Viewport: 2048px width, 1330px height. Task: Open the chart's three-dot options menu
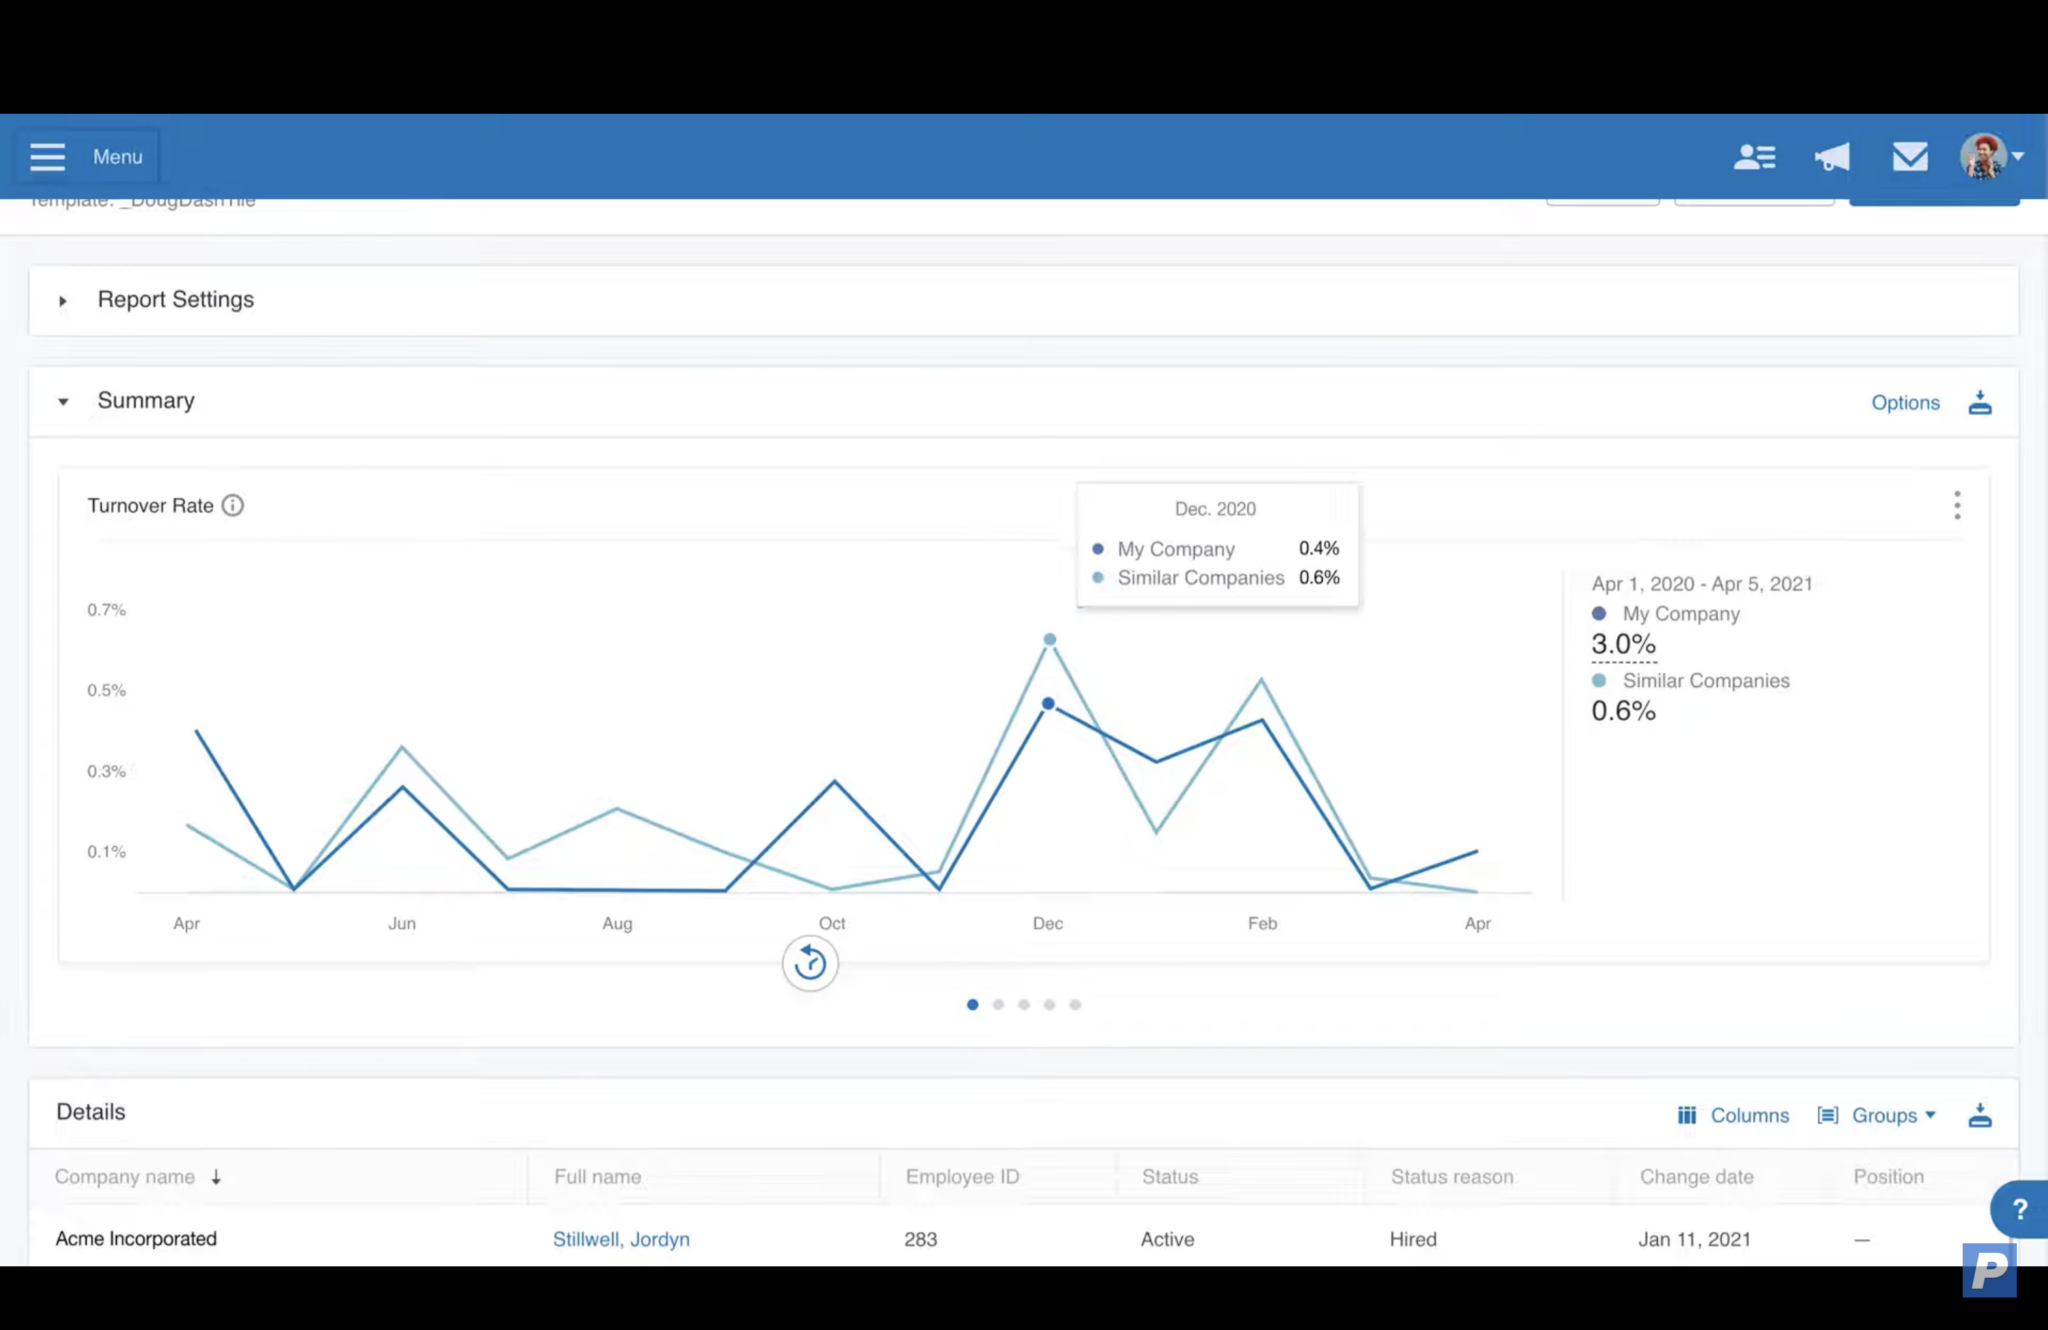1957,505
